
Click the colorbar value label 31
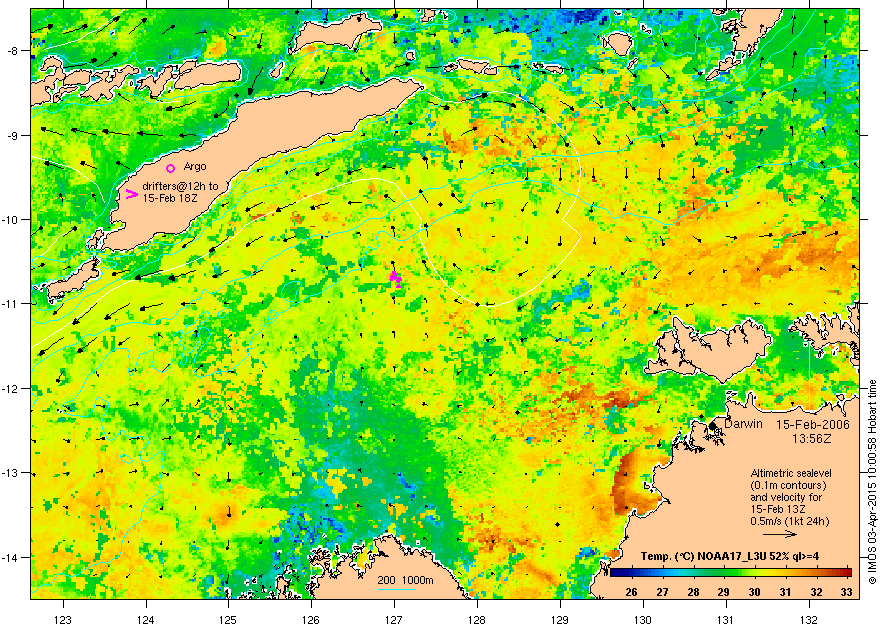tap(785, 592)
